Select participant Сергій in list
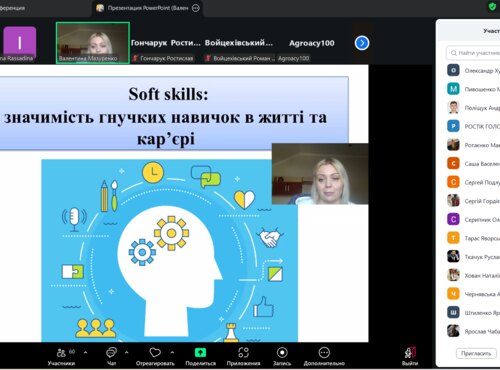This screenshot has height=370, width=500. (x=473, y=201)
